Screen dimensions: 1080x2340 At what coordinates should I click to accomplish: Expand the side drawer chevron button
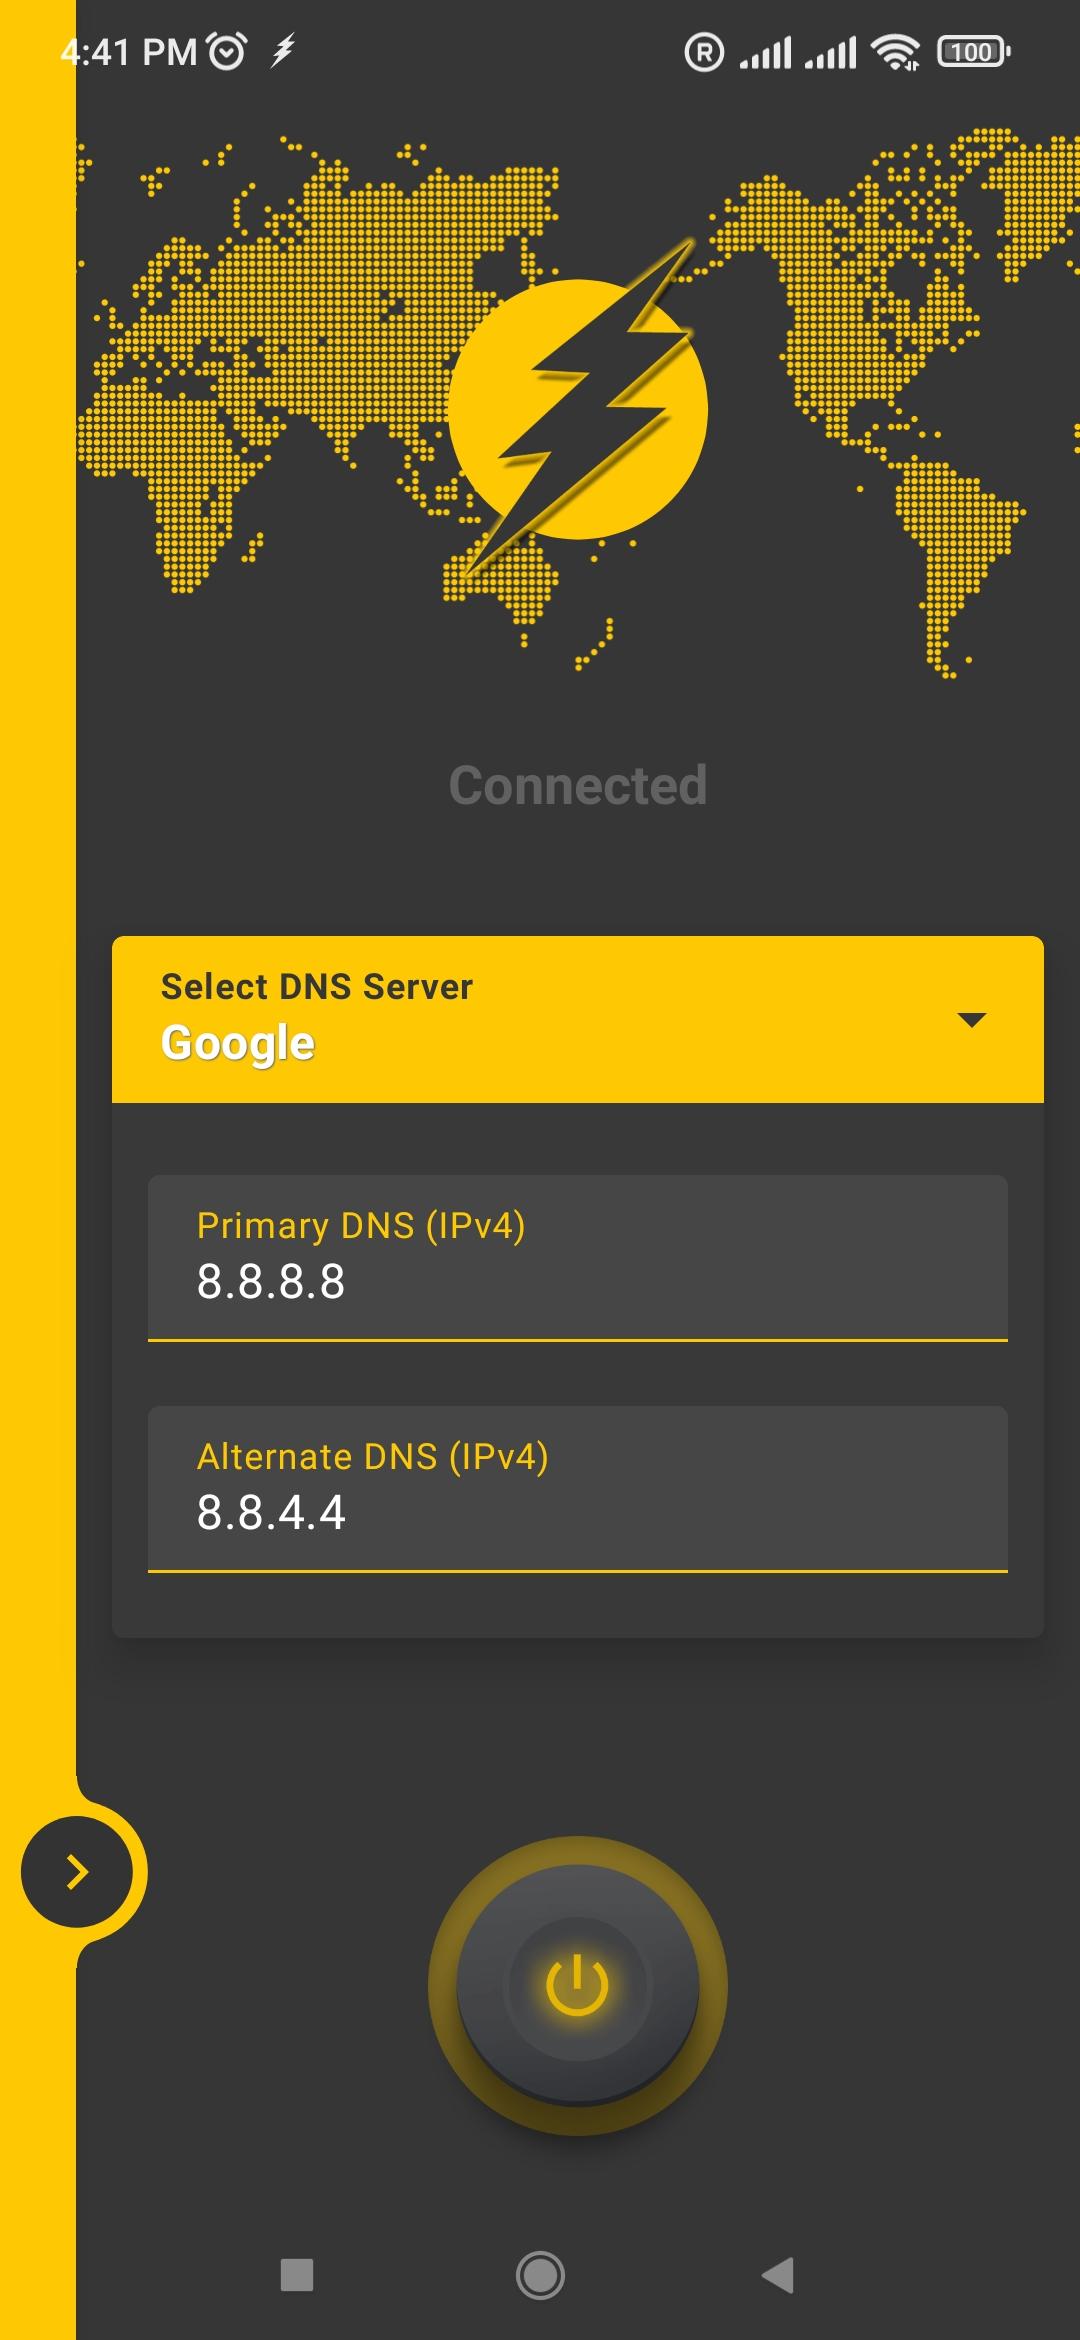tap(77, 1872)
